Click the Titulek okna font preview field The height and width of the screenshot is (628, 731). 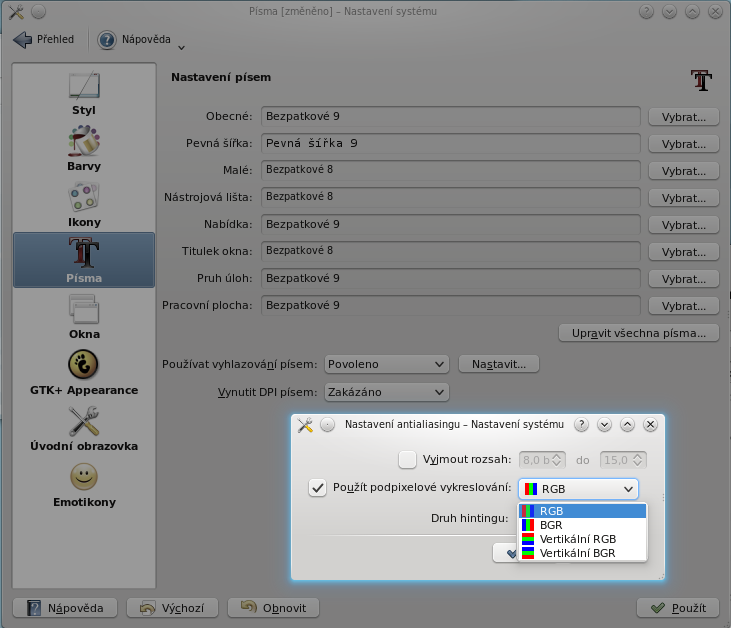coord(451,252)
